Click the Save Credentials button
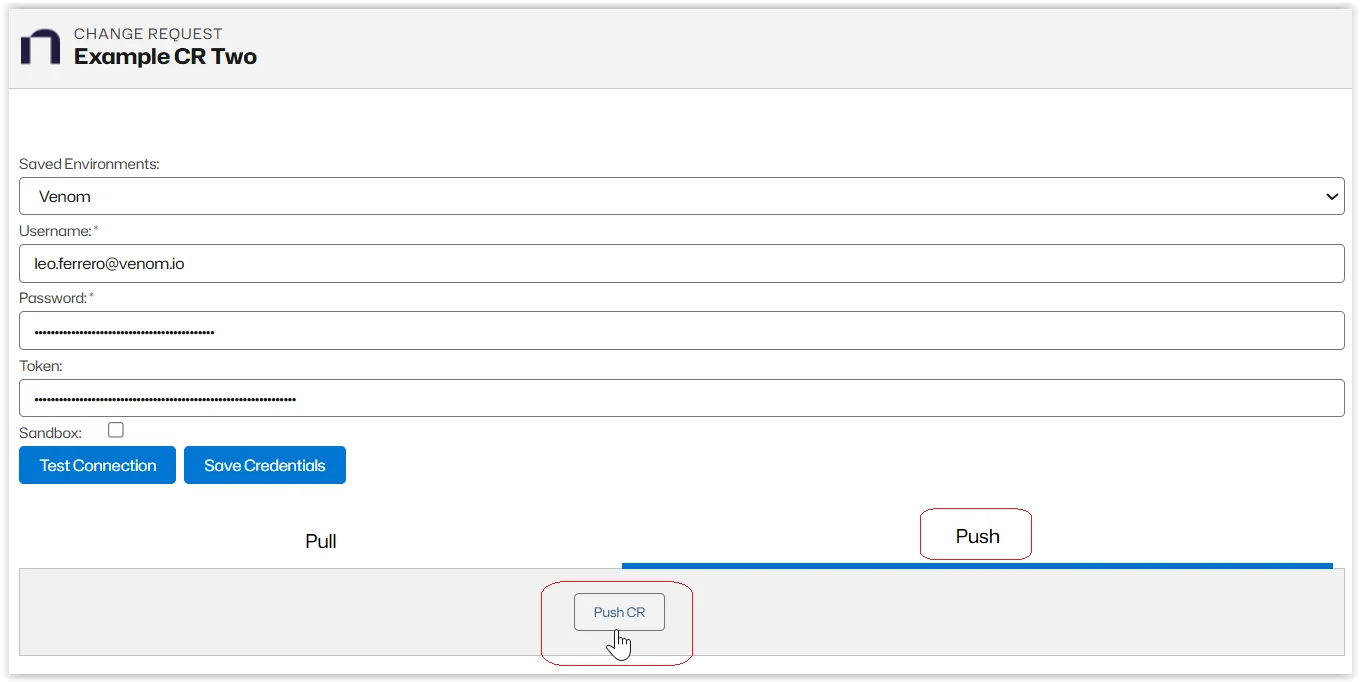1360x682 pixels. (265, 465)
